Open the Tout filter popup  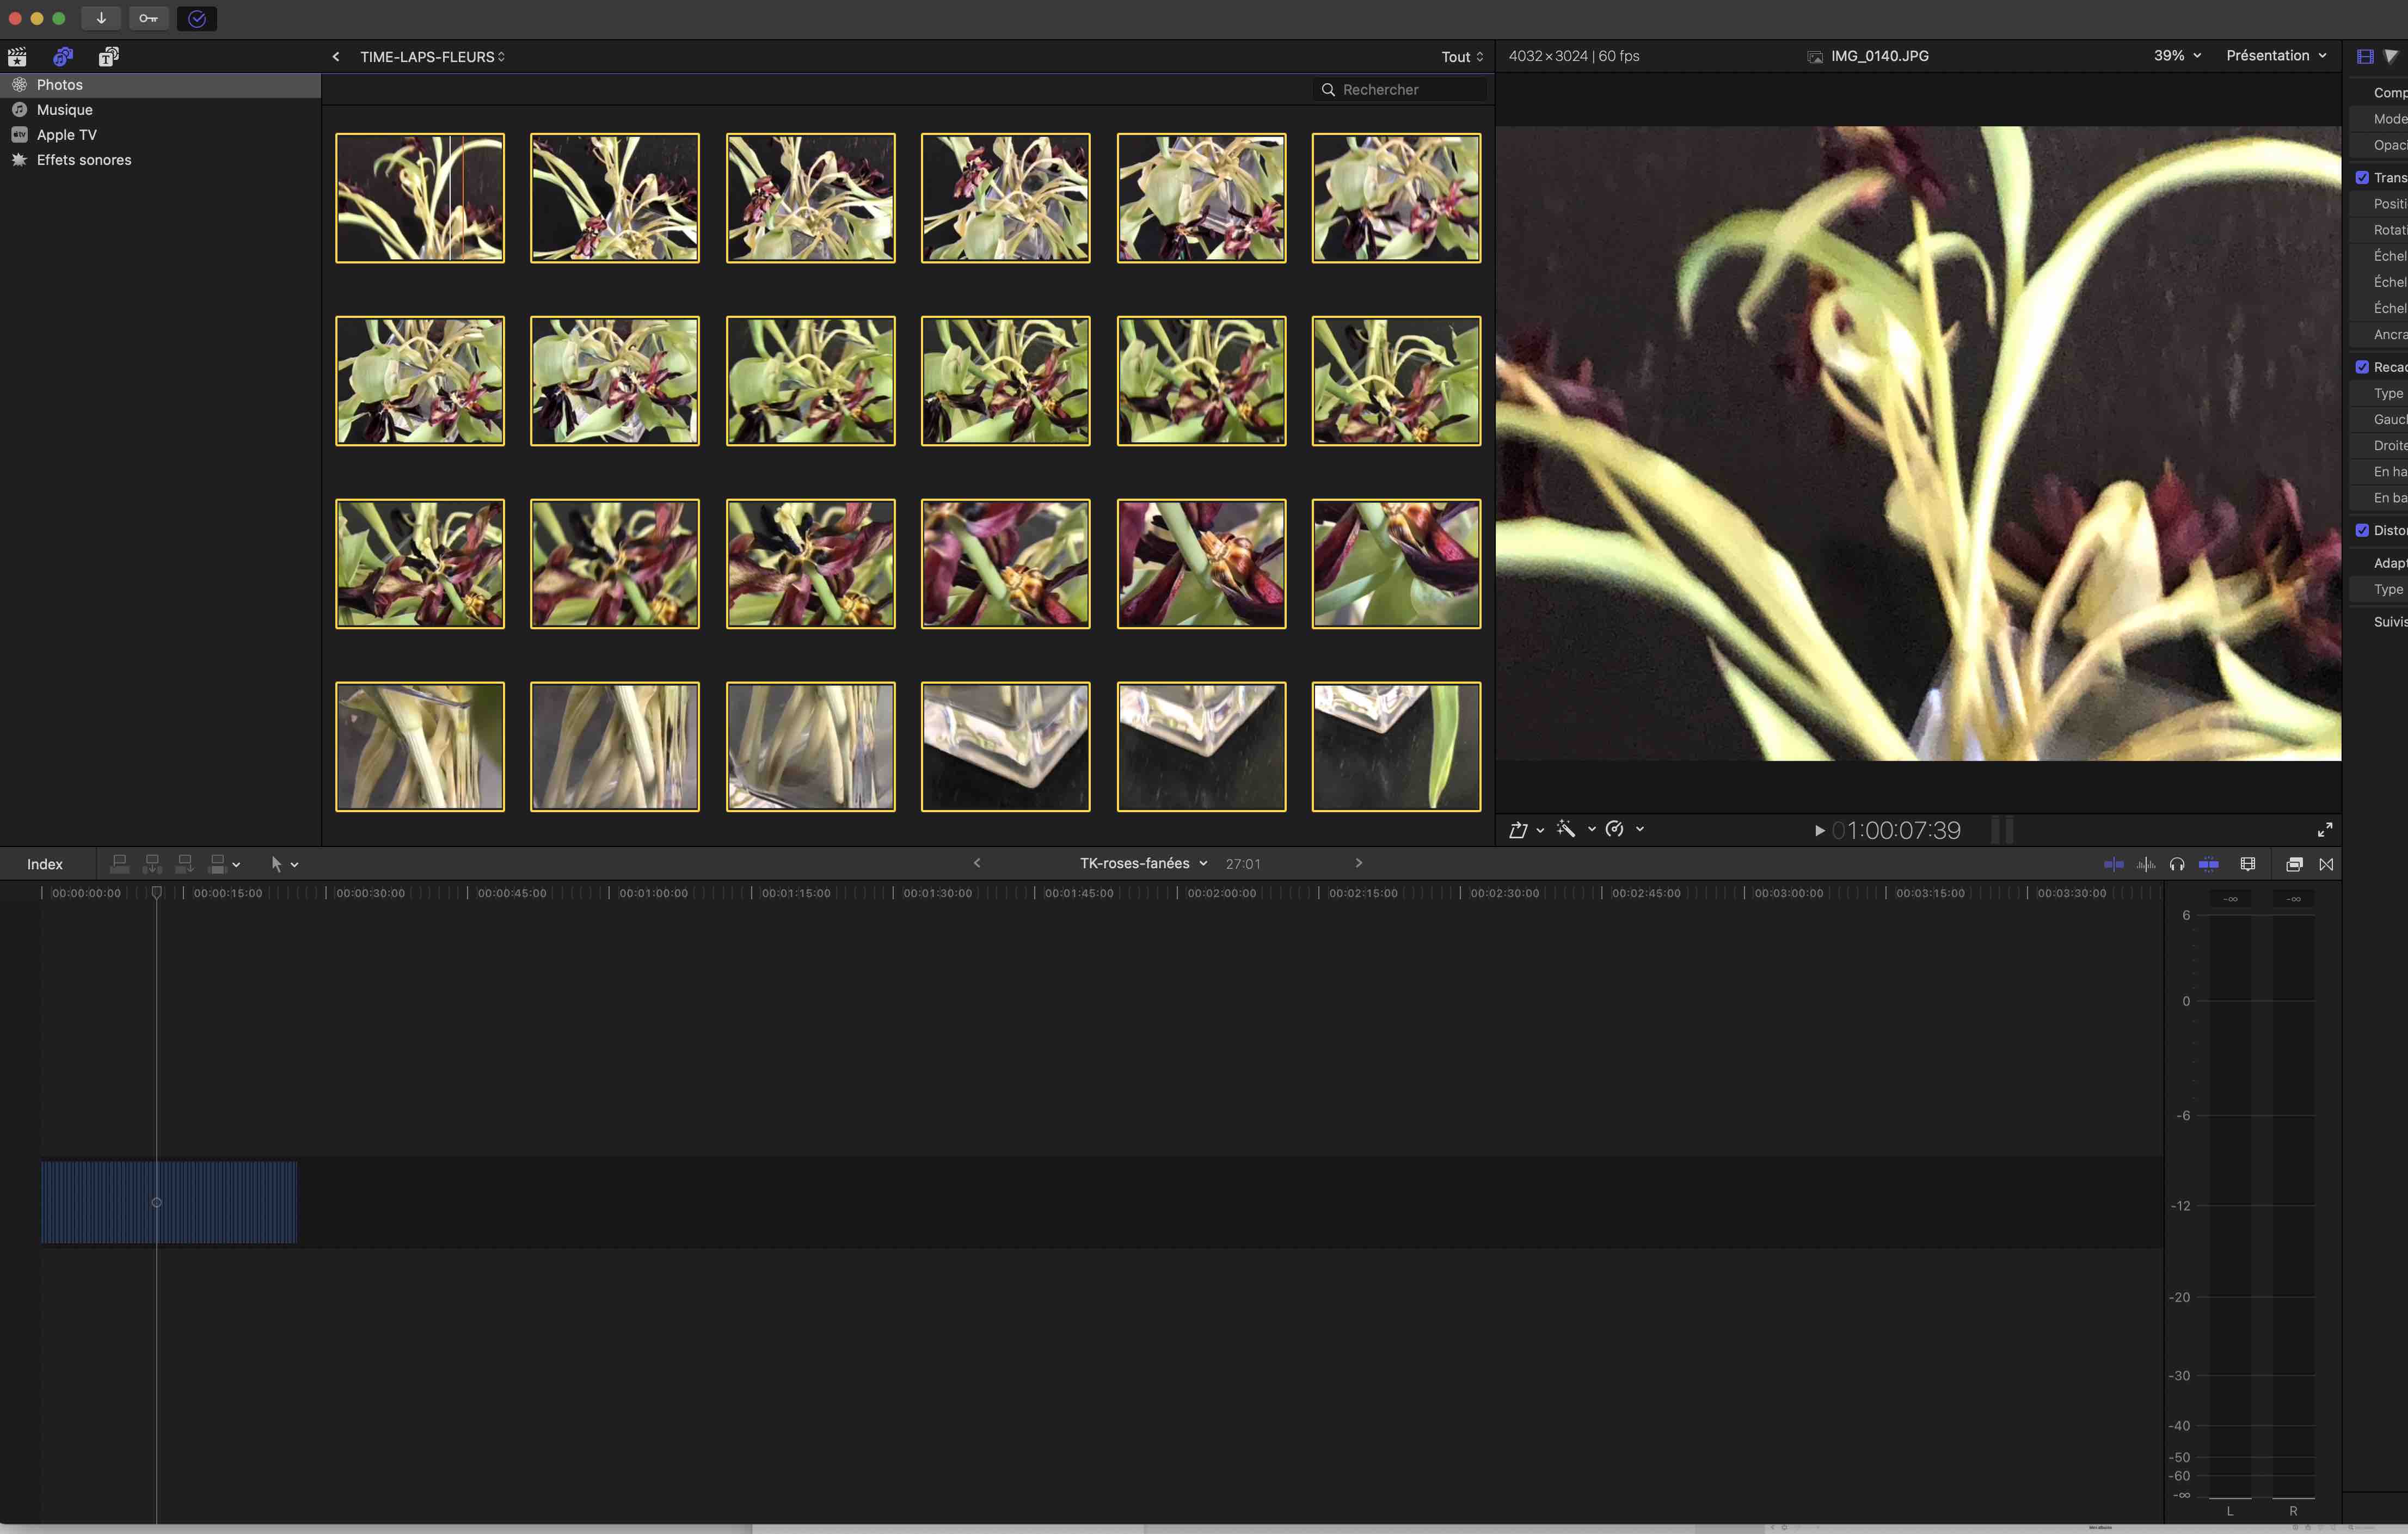(1461, 57)
